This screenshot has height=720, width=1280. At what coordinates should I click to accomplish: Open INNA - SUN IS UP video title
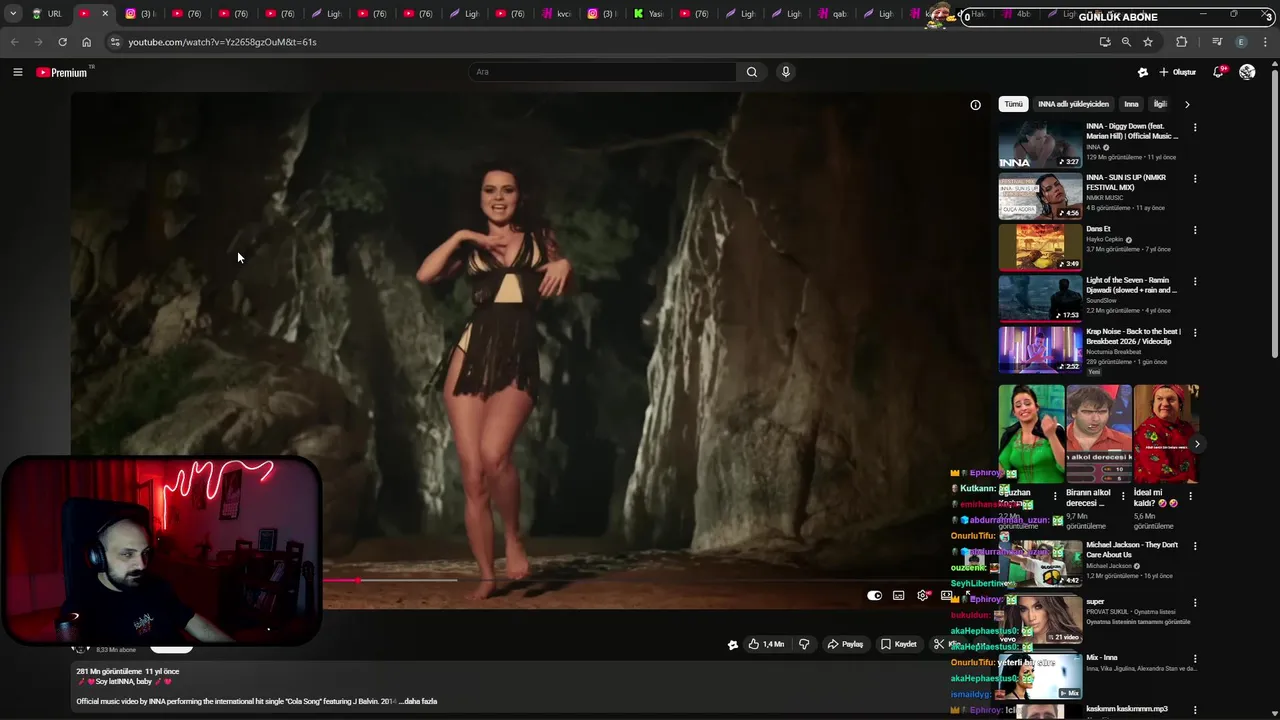[x=1126, y=182]
